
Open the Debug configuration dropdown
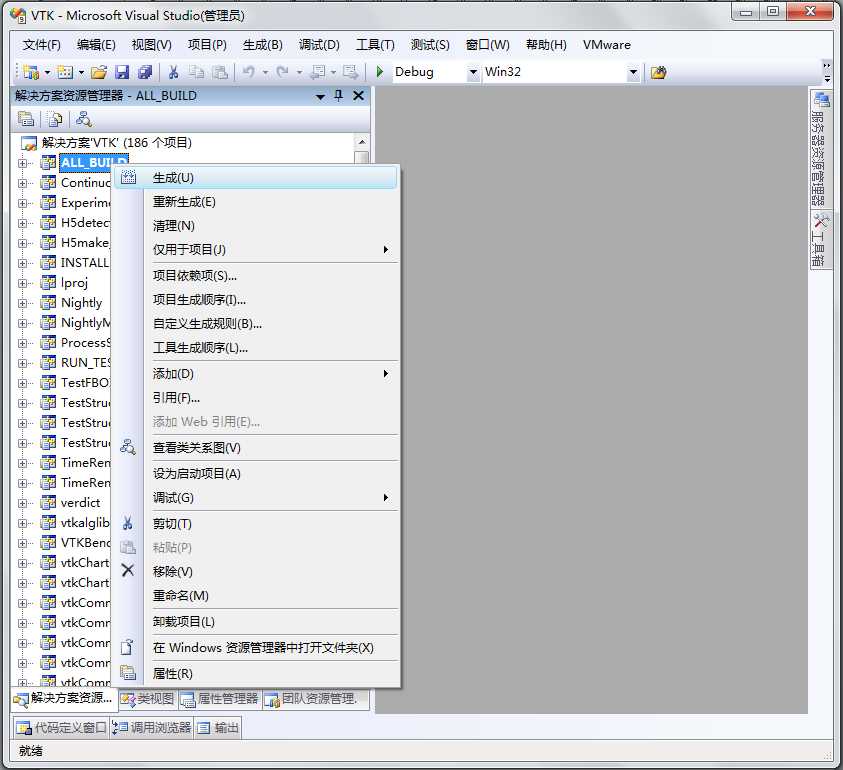pos(473,72)
